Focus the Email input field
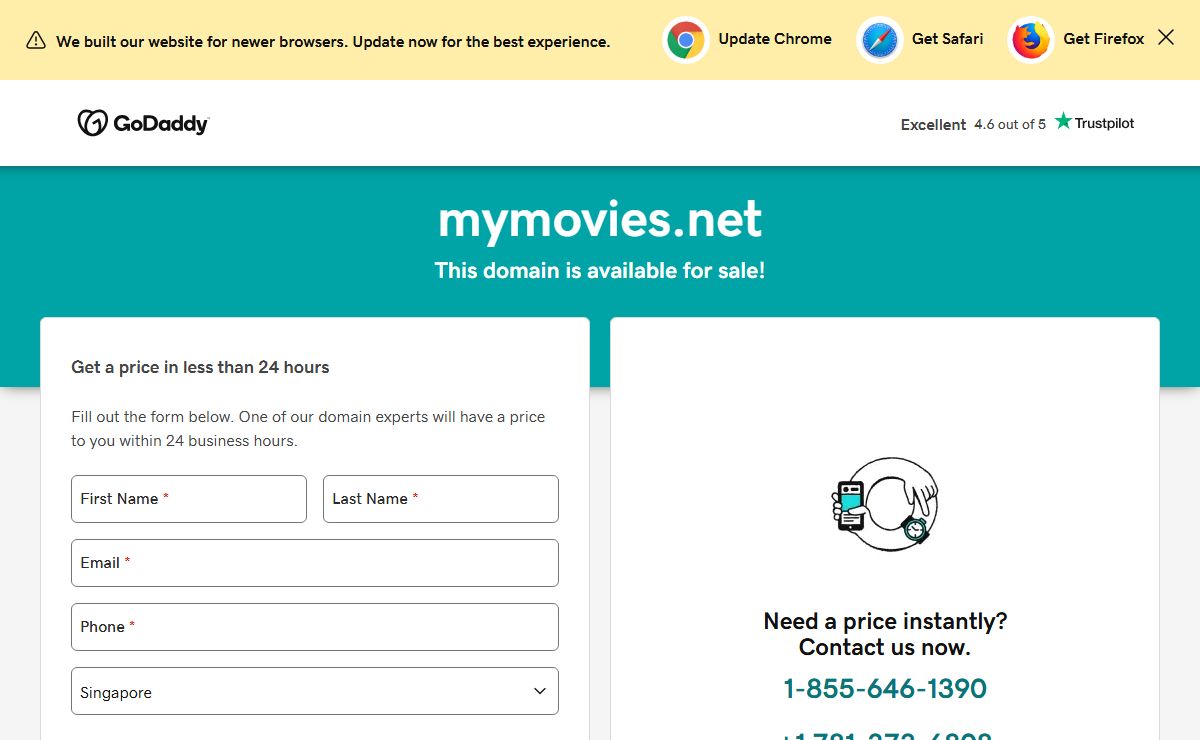The height and width of the screenshot is (740, 1200). (x=315, y=563)
